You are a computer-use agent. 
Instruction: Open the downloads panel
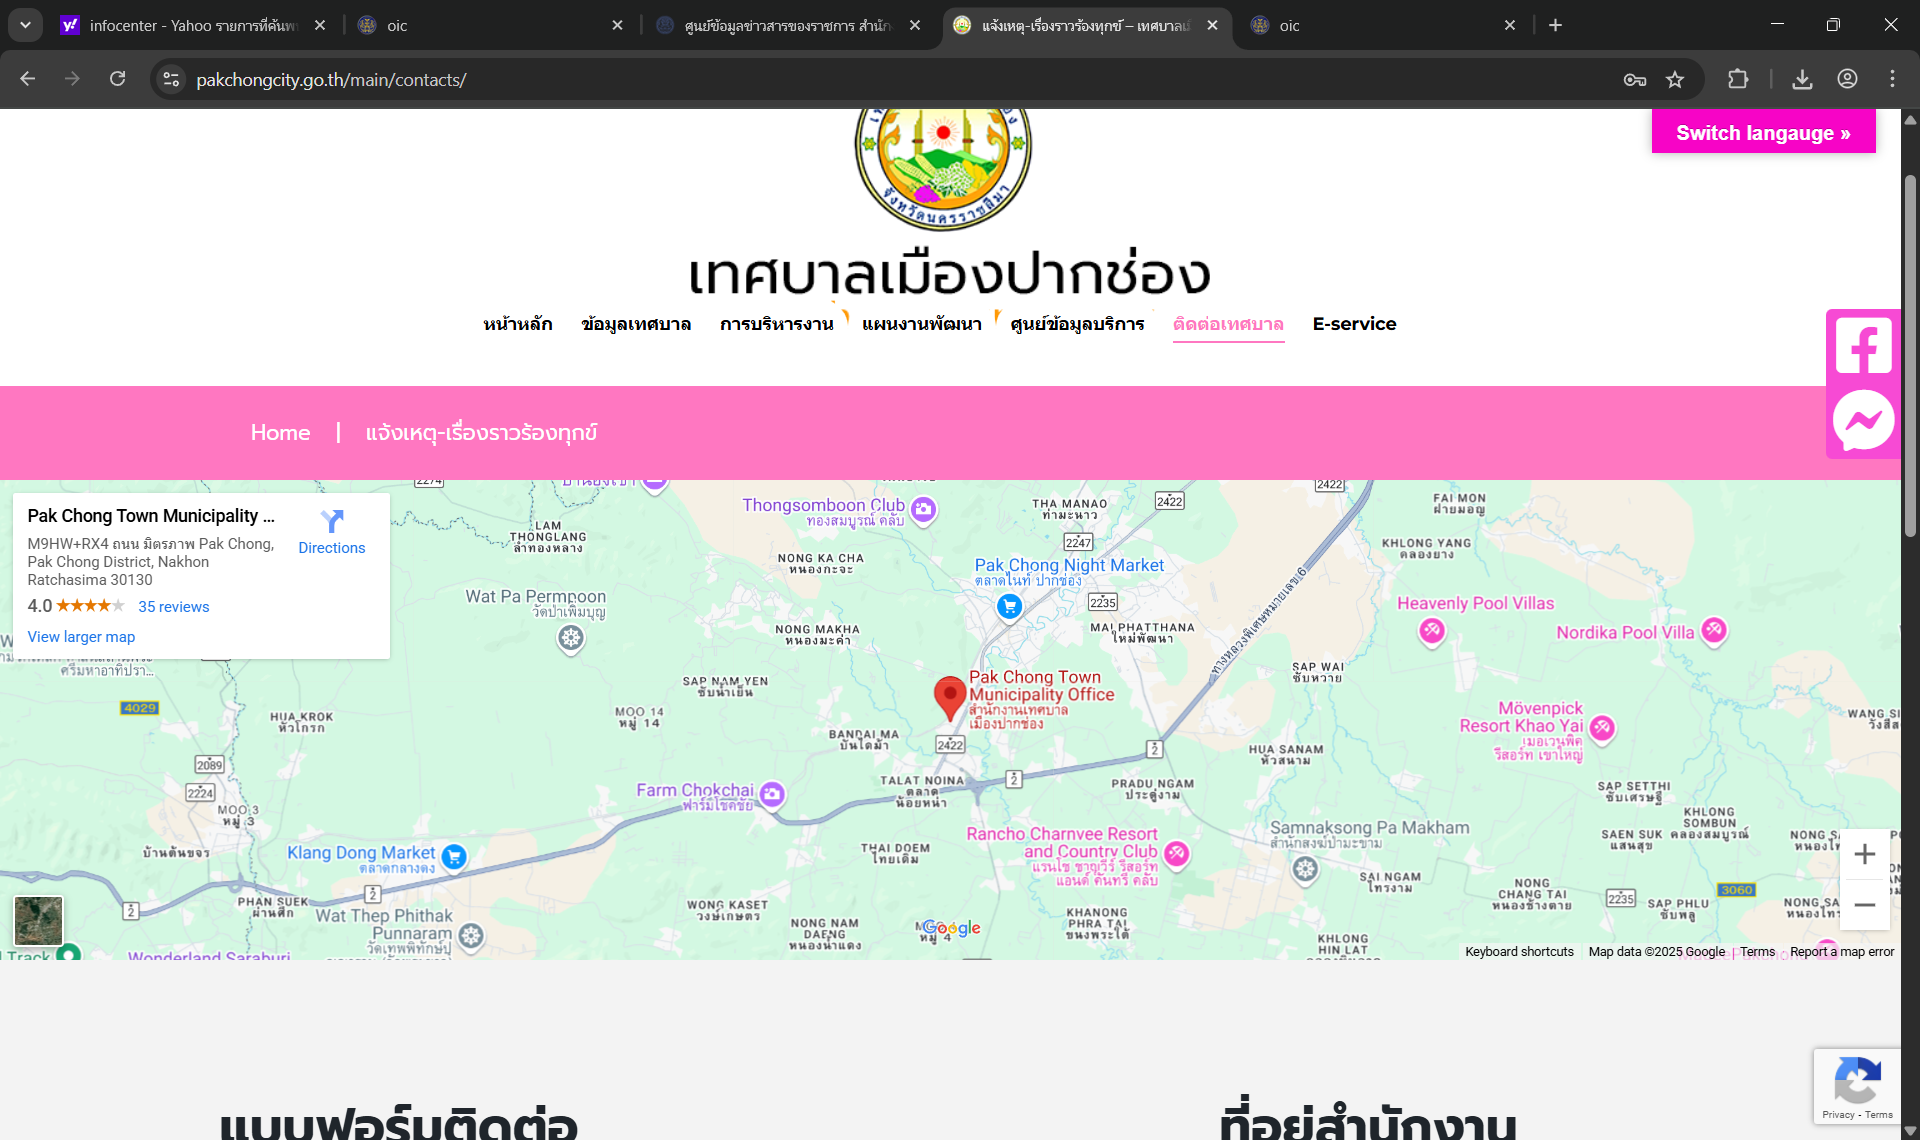click(x=1802, y=79)
